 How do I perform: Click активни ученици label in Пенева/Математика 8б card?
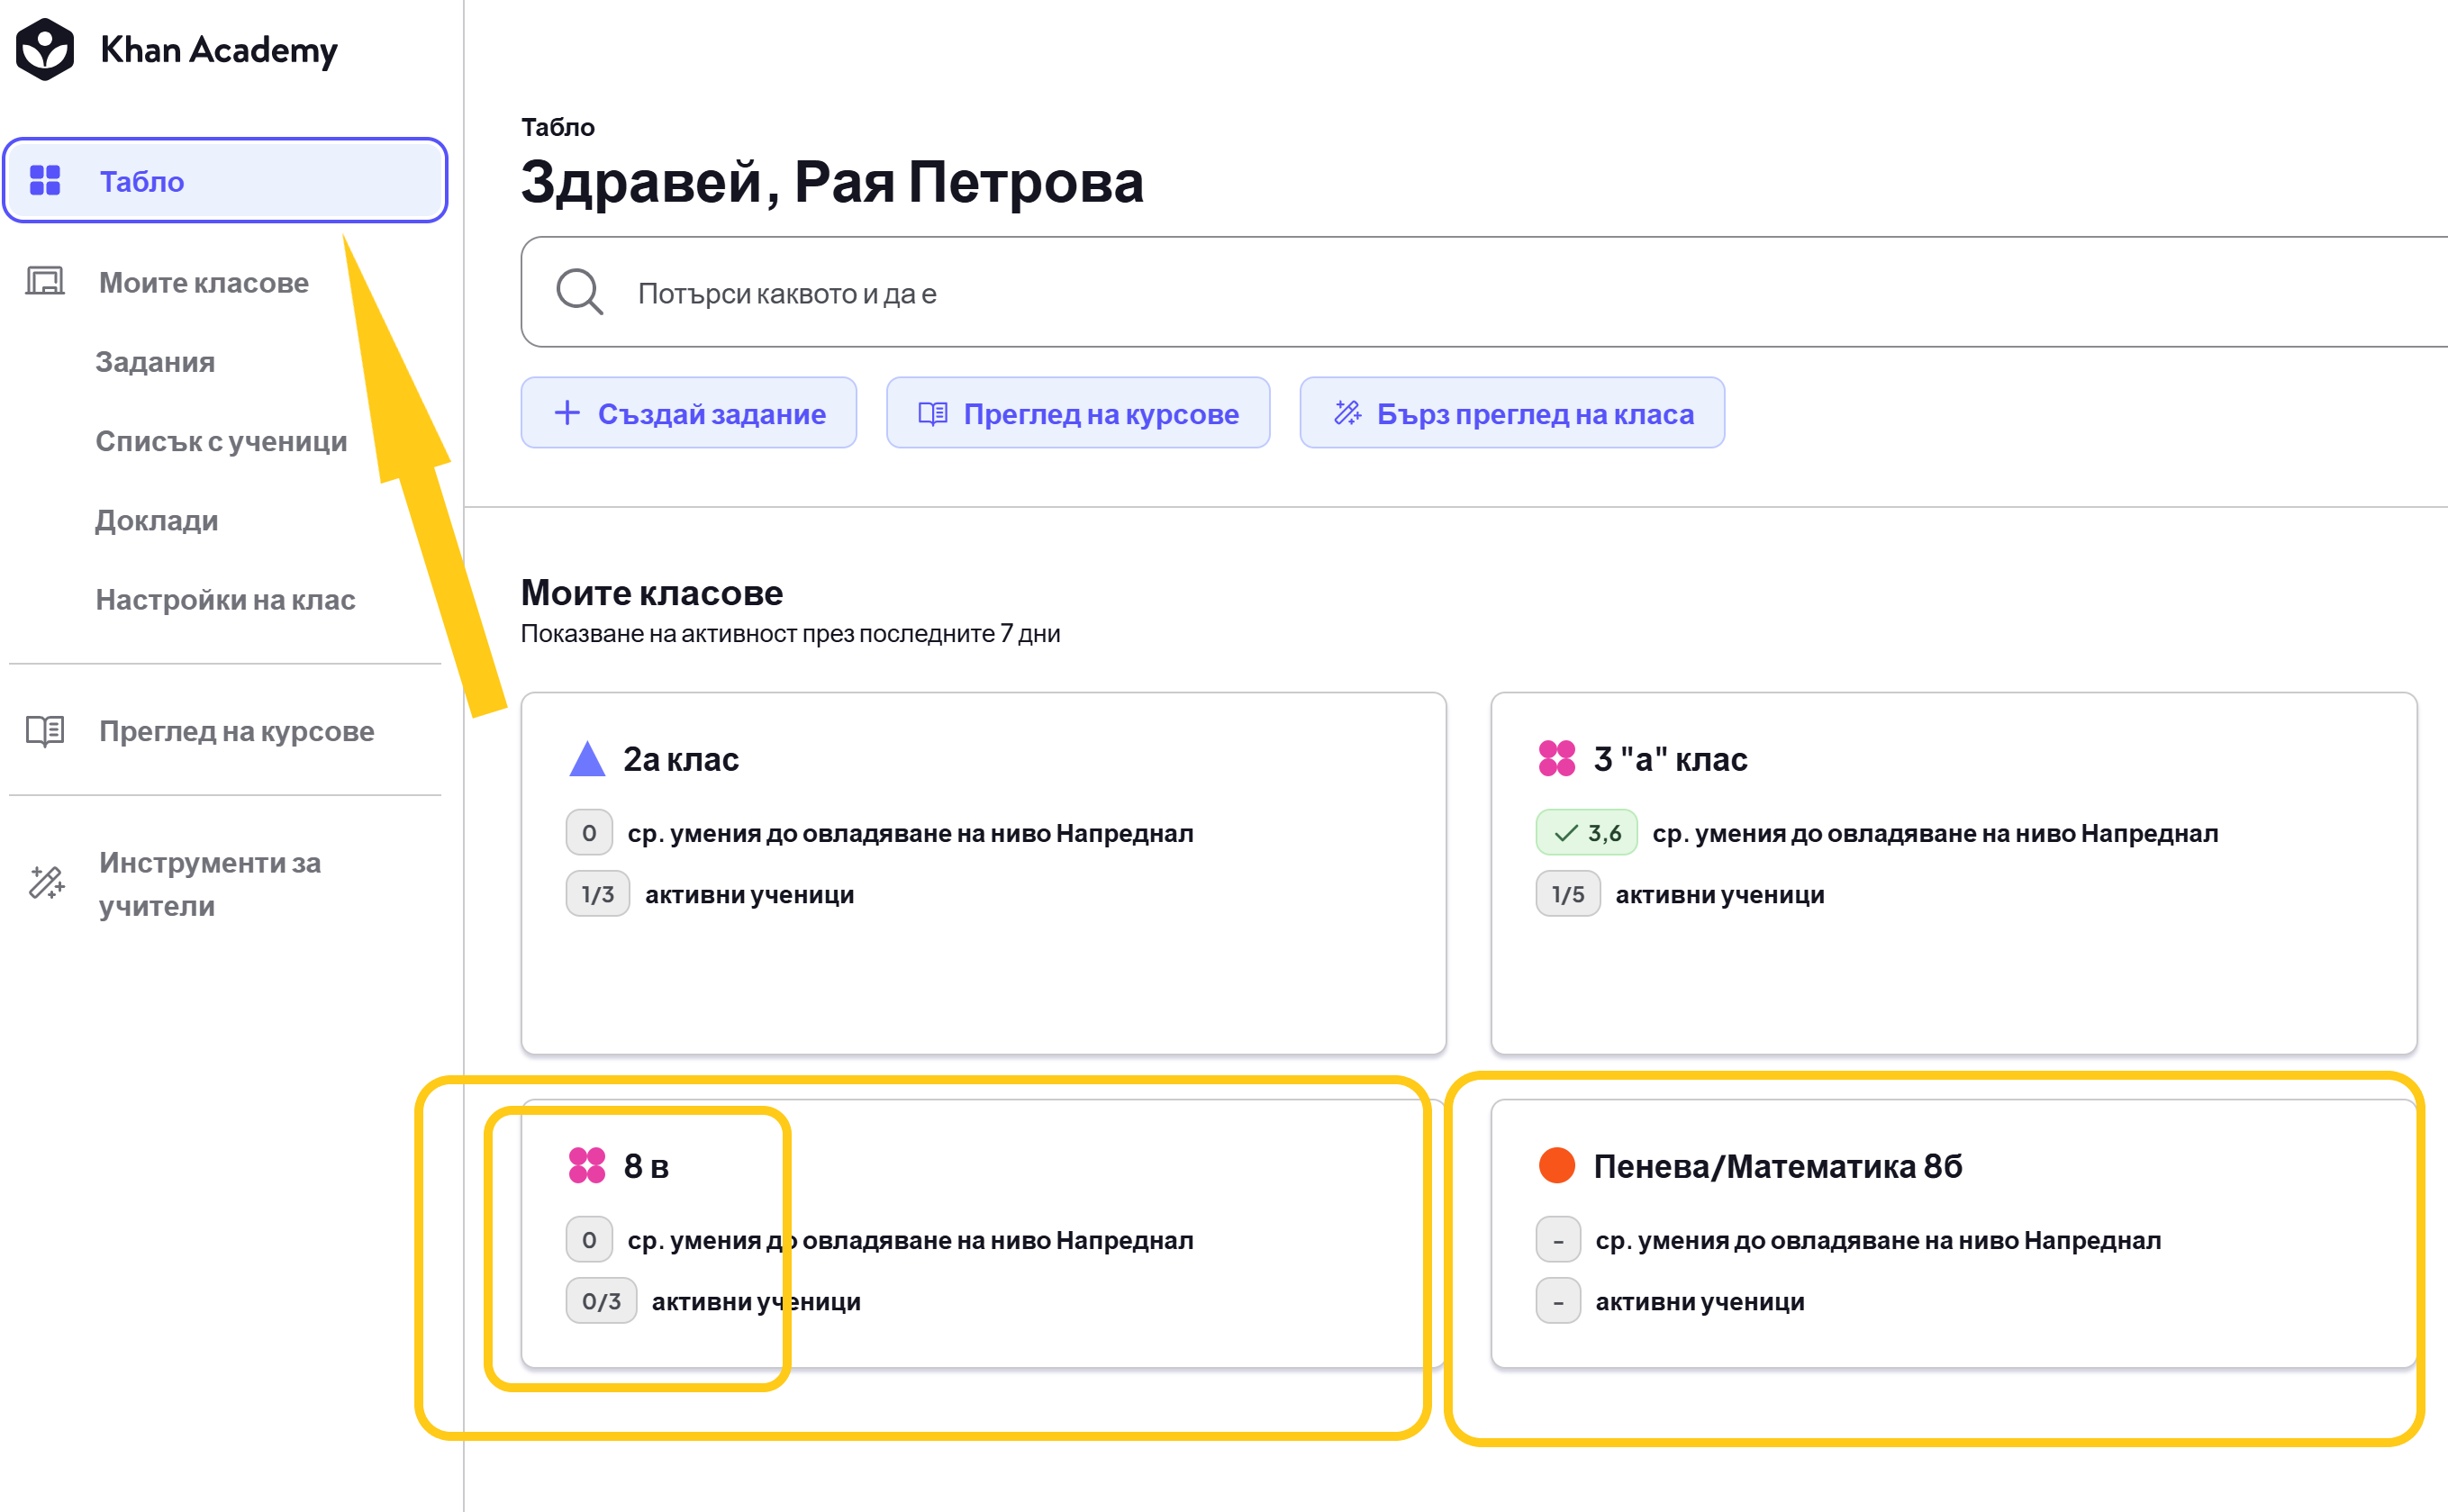click(x=1700, y=1301)
